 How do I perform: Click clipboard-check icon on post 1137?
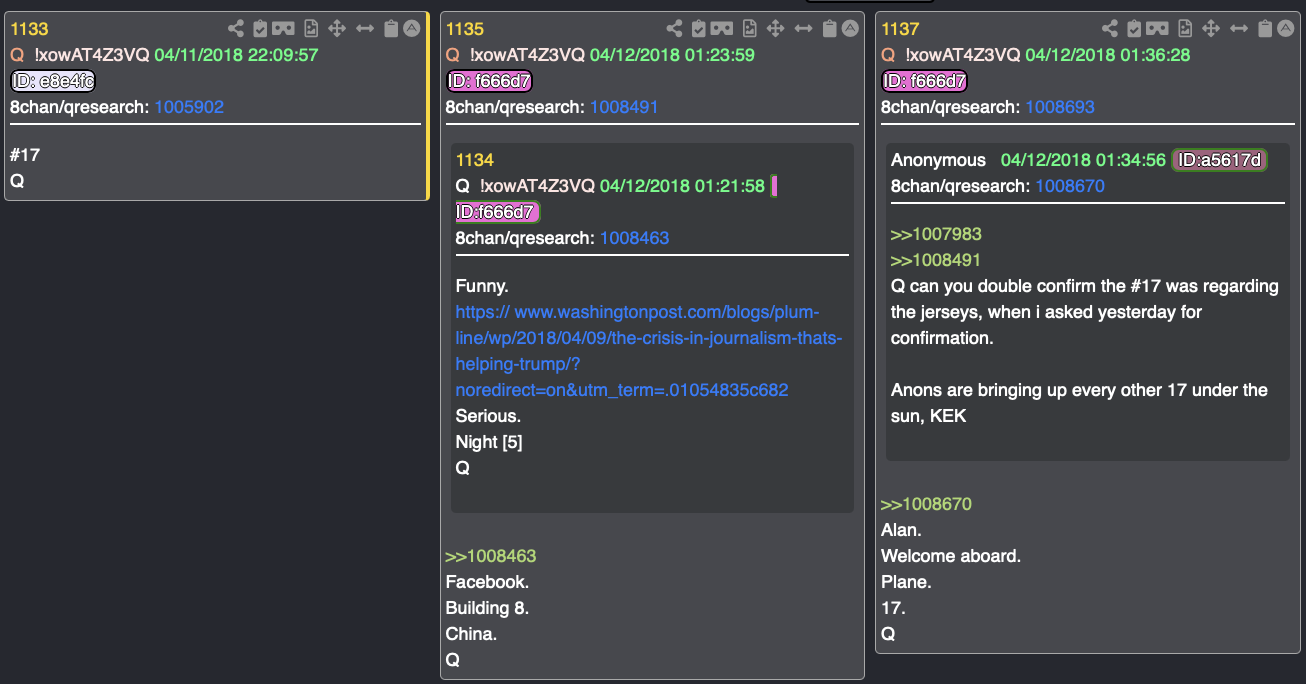point(1133,29)
